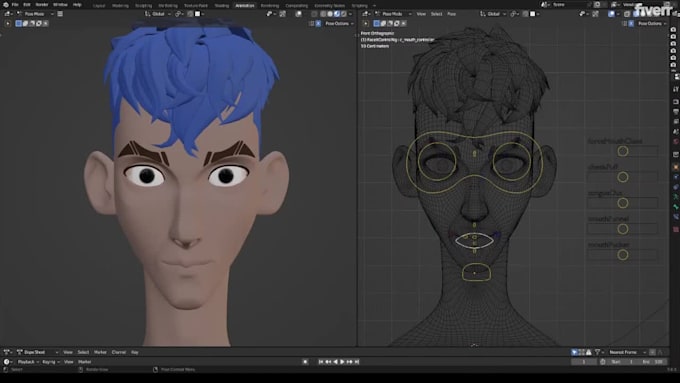Toggle overlays in right viewport
Viewport: 680px width, 383px height.
point(611,14)
